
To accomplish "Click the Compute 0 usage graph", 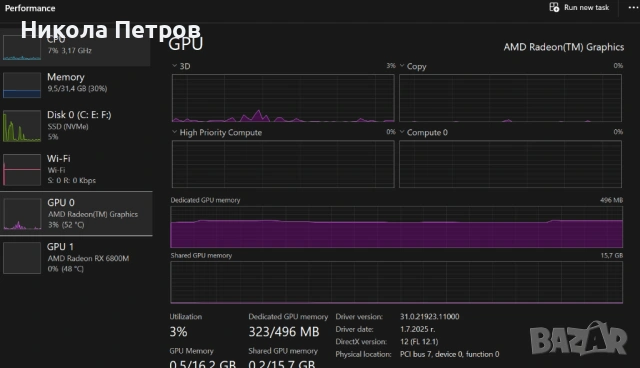I will (510, 164).
